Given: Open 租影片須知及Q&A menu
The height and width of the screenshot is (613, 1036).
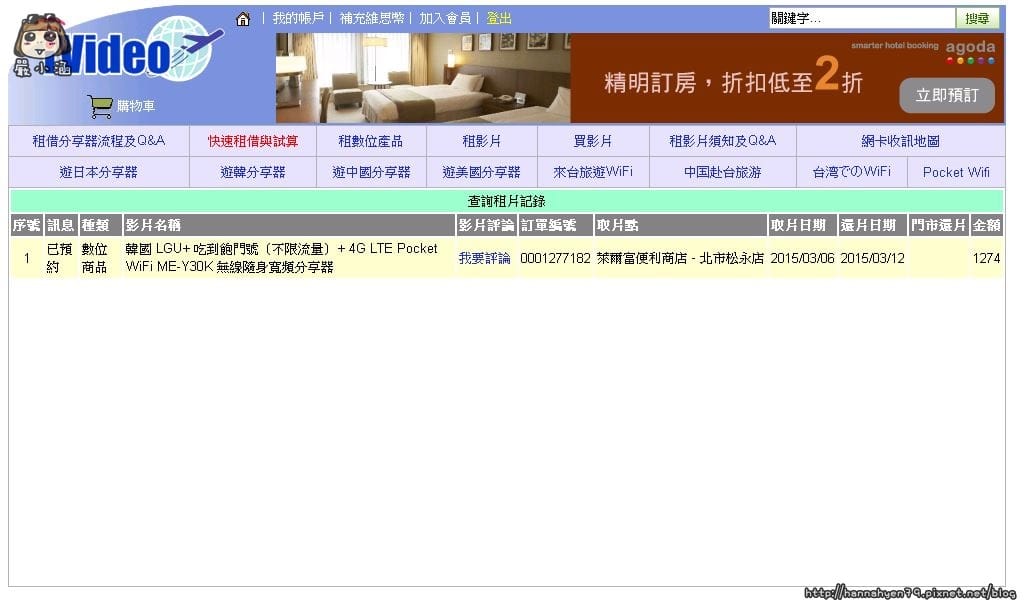Looking at the screenshot, I should (x=723, y=141).
